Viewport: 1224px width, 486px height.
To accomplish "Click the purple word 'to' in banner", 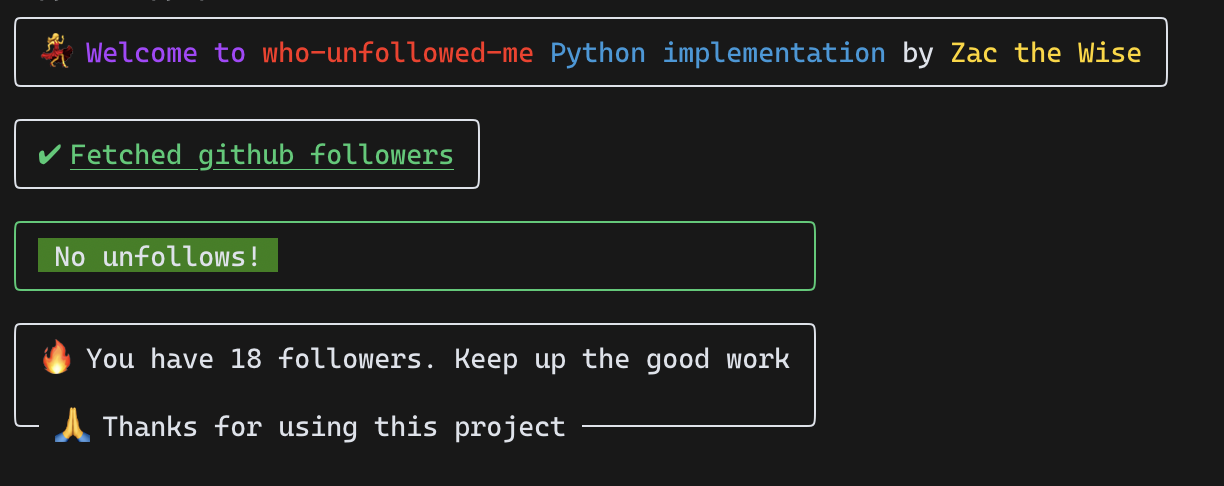I will click(x=229, y=52).
